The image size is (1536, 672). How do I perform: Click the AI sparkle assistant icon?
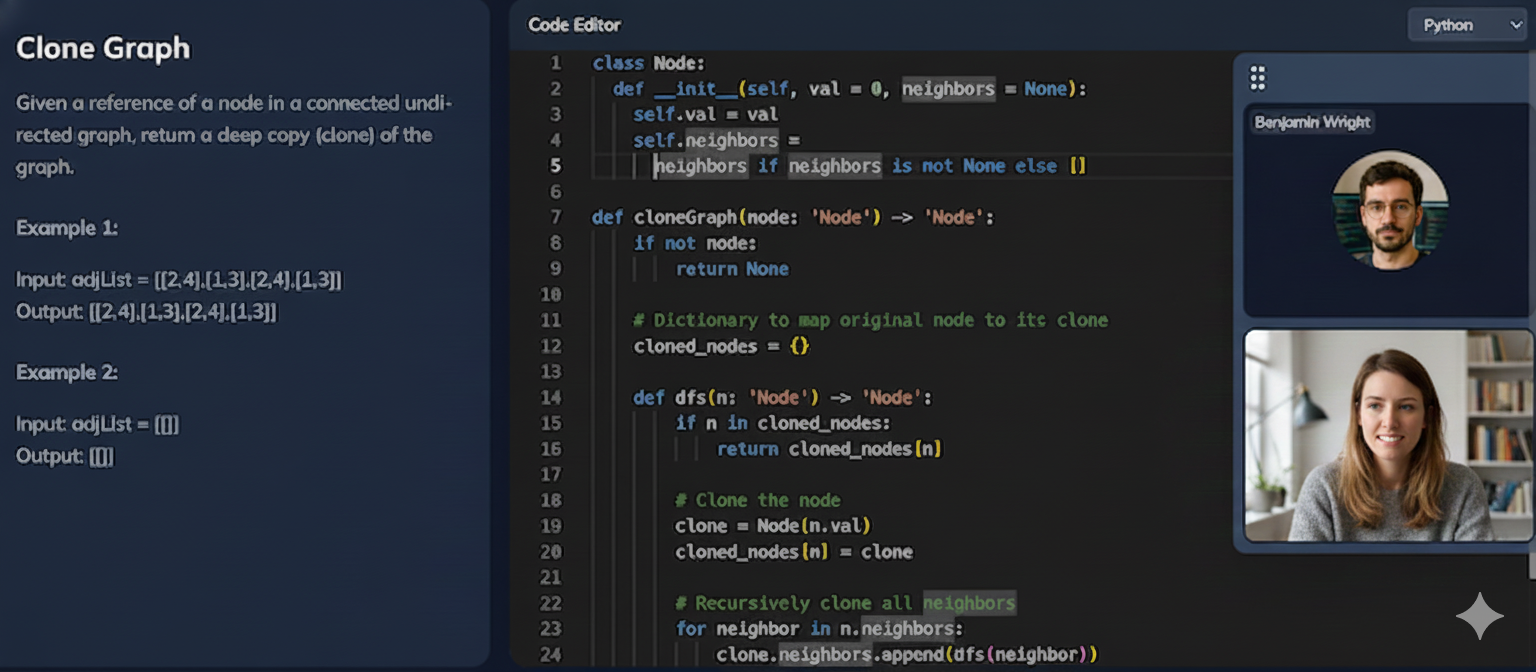(x=1478, y=617)
